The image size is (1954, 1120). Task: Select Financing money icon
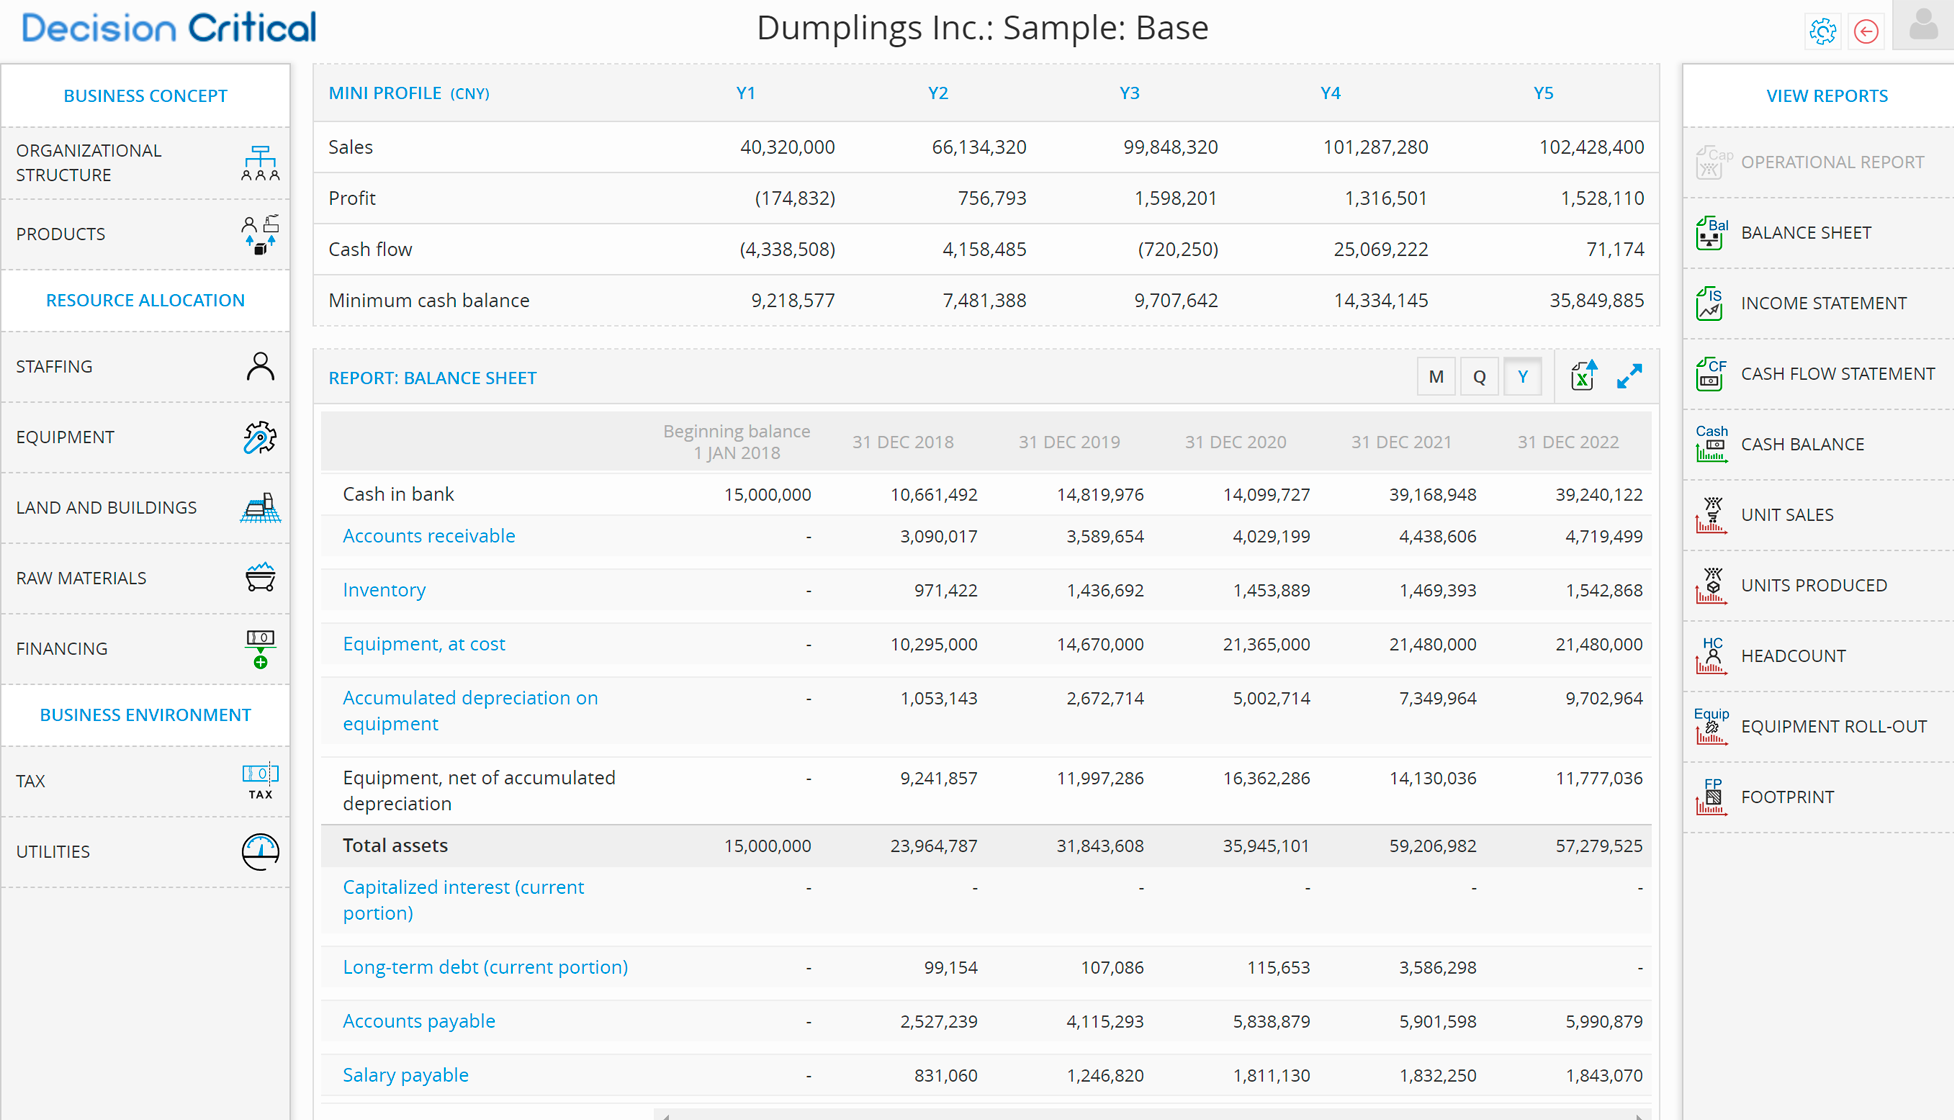tap(260, 648)
